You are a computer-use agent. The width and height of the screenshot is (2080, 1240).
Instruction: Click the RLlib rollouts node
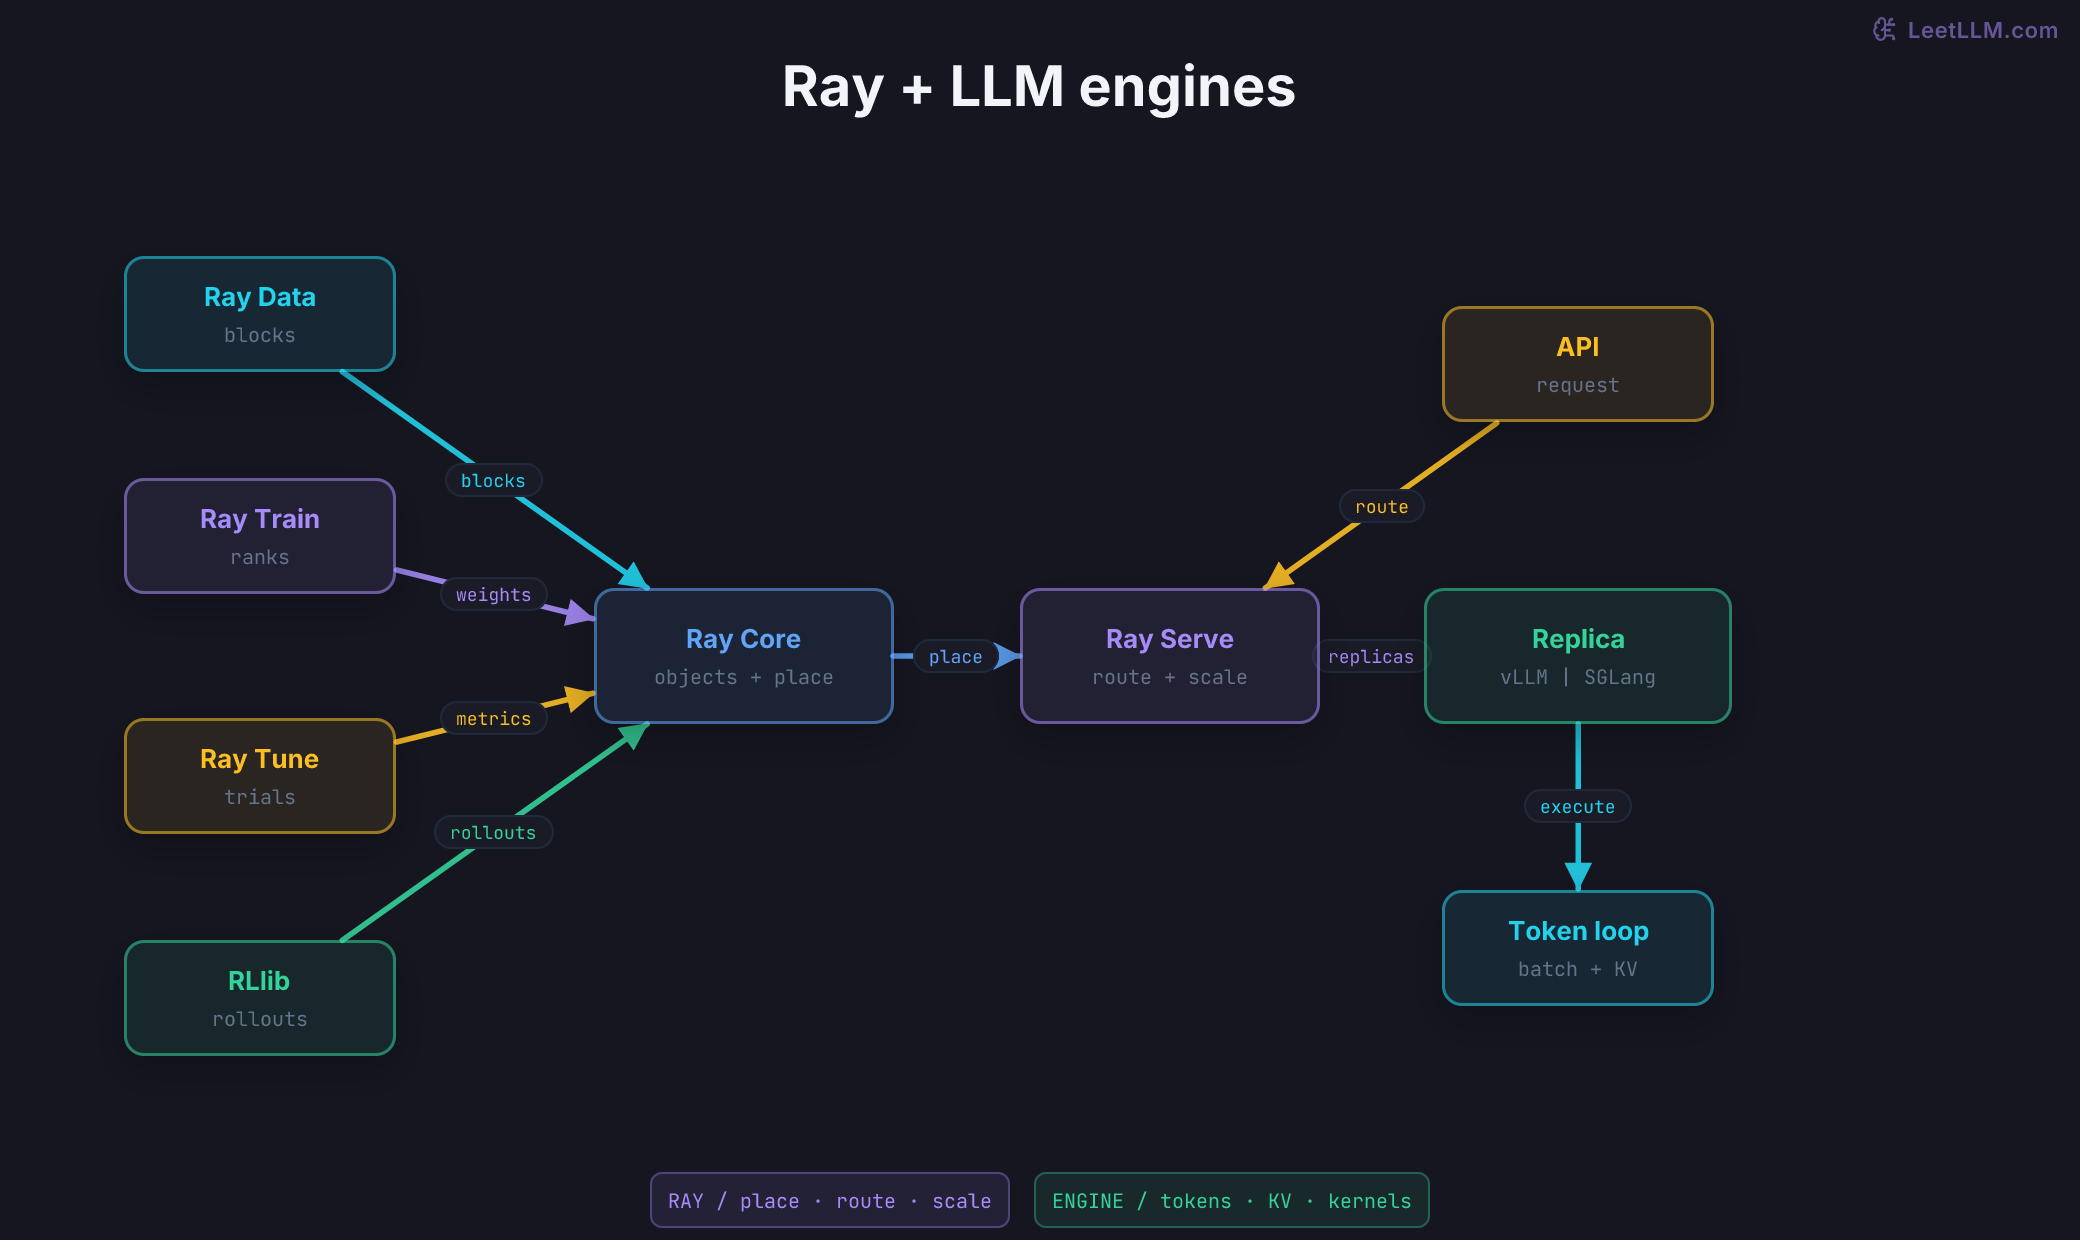(260, 998)
